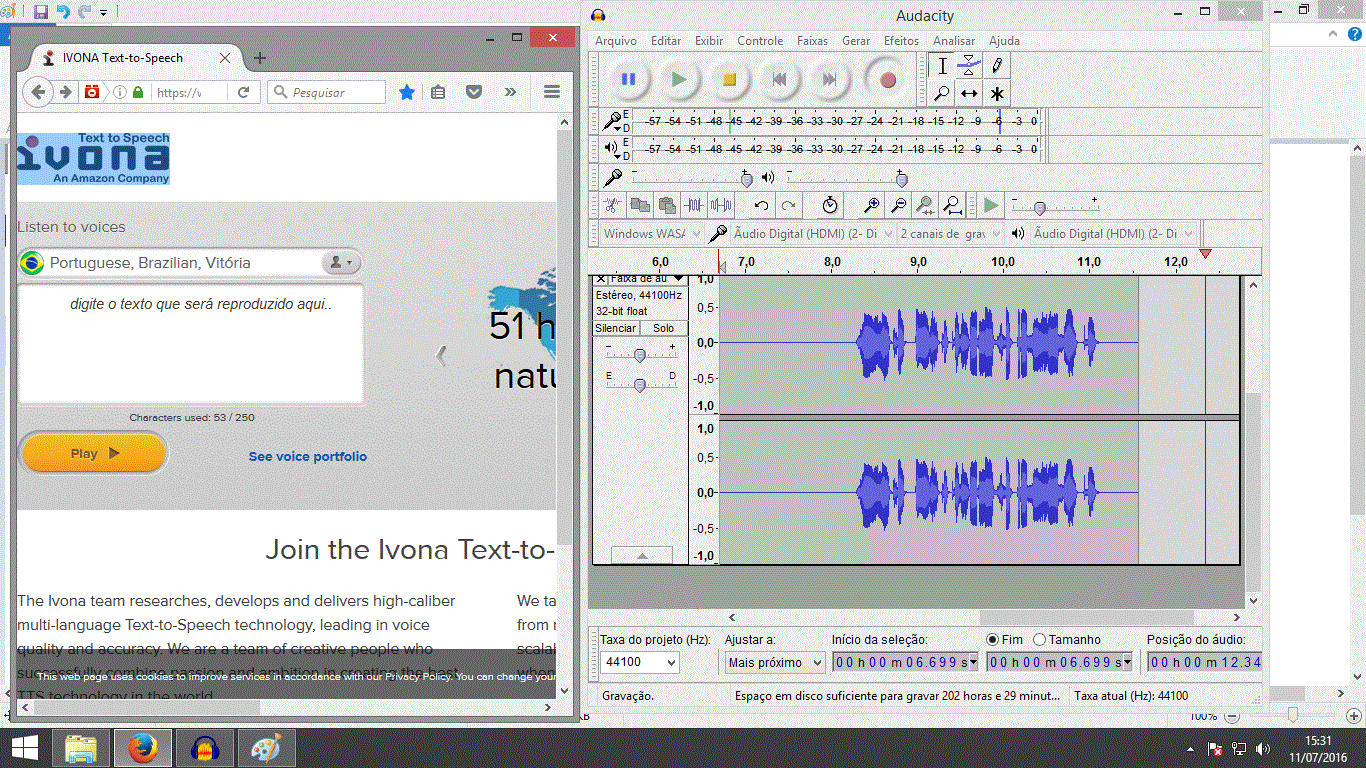Open the 'See voice portfolio' link
Screen dimensions: 1366x768
308,456
